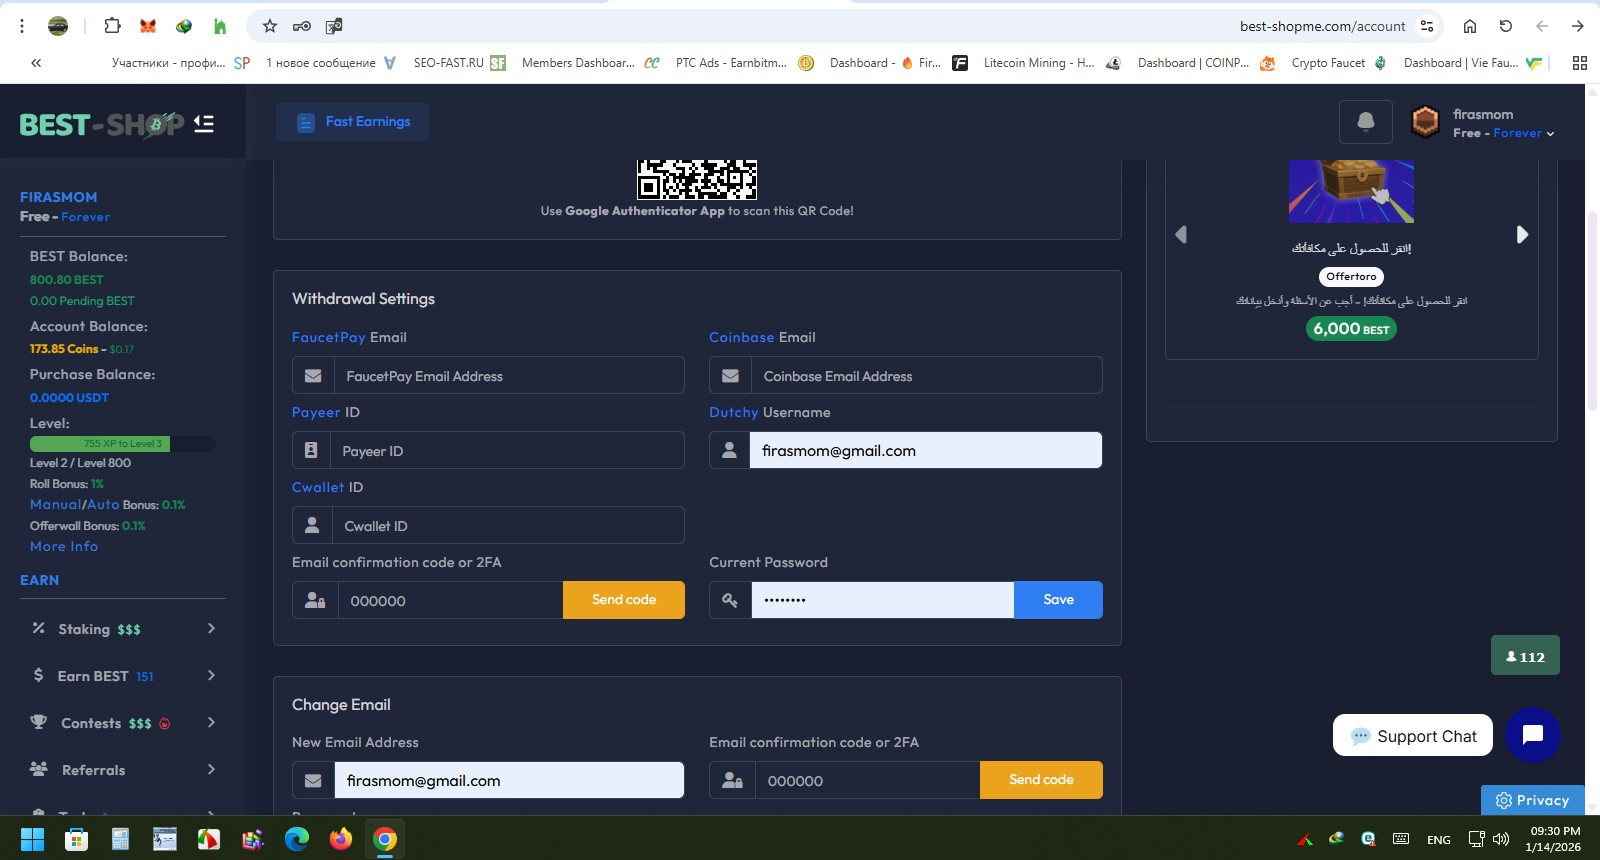Follow the Coinbase link label
The height and width of the screenshot is (860, 1600).
click(x=742, y=338)
